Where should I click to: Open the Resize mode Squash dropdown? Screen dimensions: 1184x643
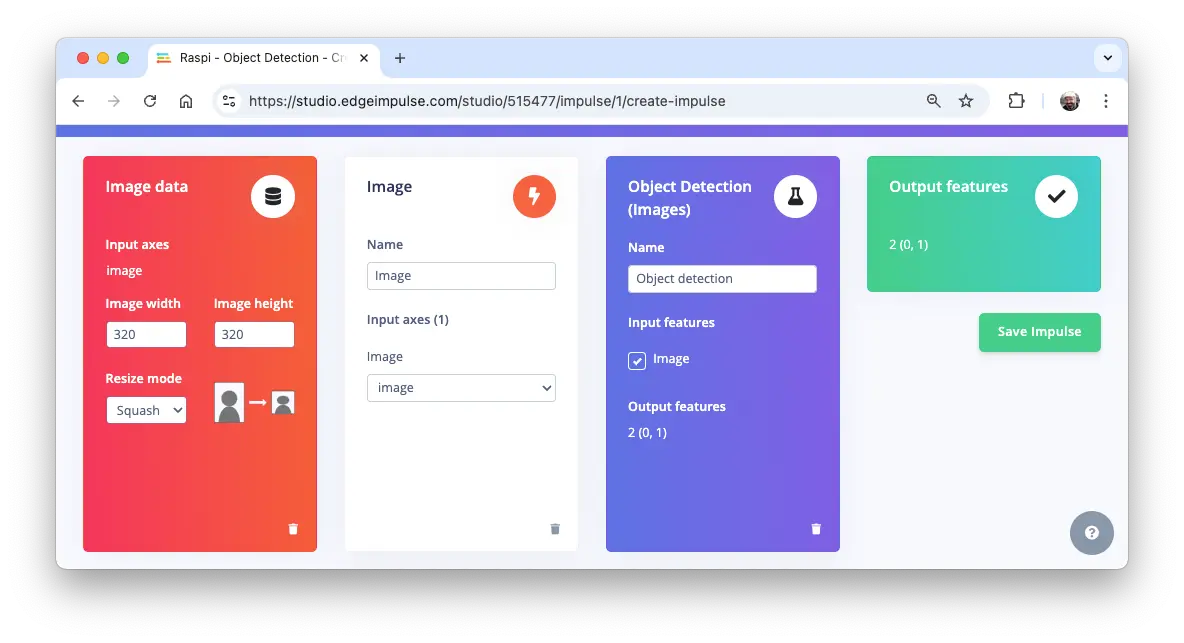point(146,410)
